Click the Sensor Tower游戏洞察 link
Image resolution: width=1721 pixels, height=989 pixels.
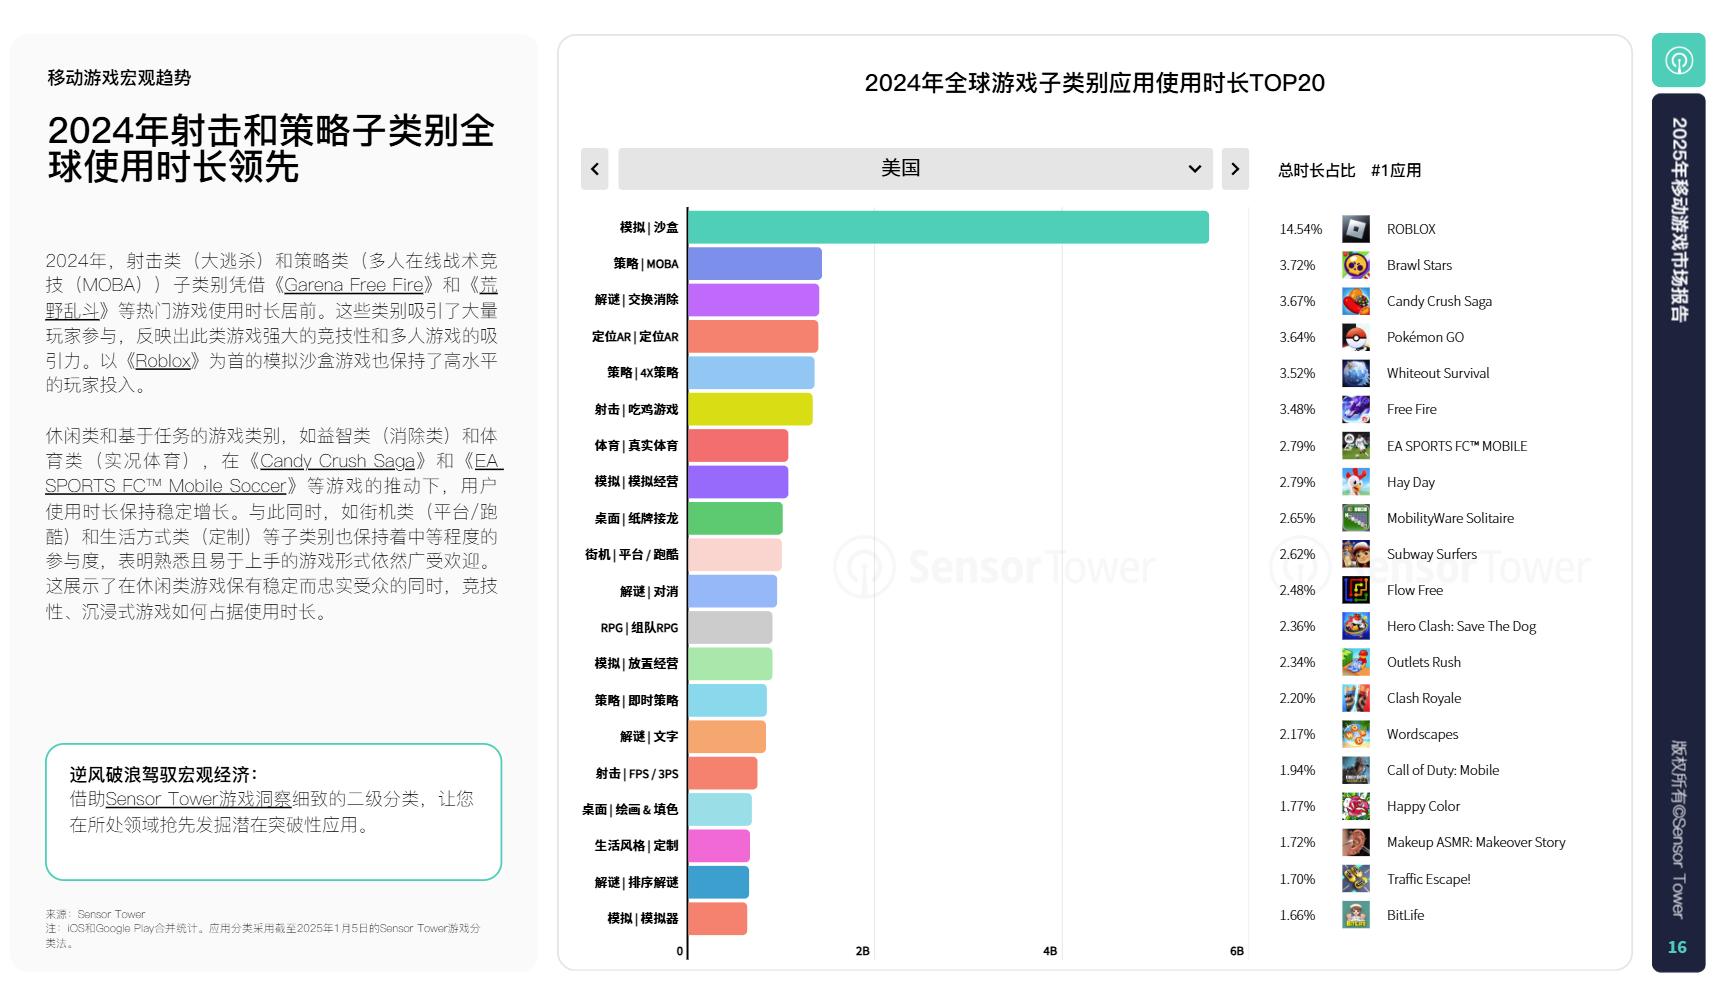click(198, 799)
